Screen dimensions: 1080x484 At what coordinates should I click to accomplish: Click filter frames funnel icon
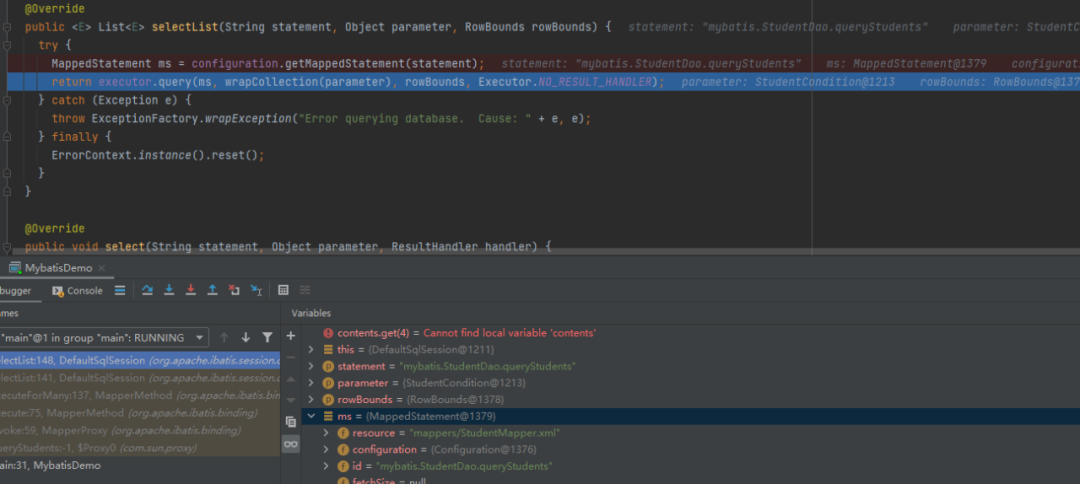267,337
